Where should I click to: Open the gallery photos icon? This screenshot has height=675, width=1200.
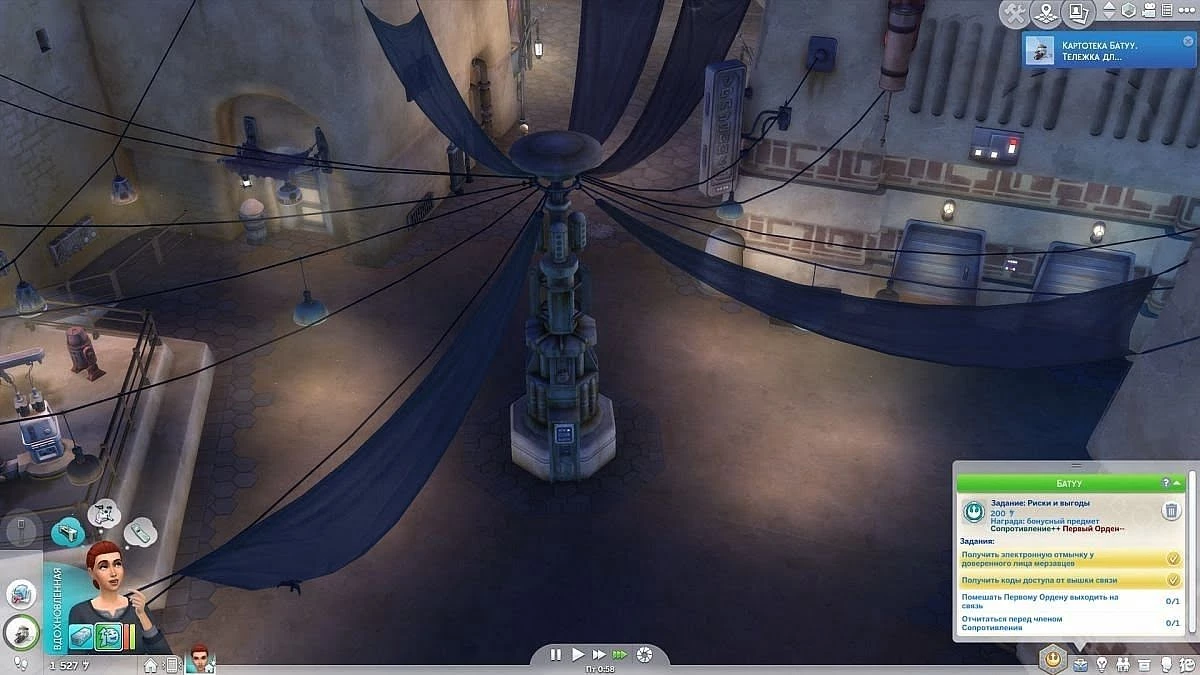pyautogui.click(x=1076, y=13)
